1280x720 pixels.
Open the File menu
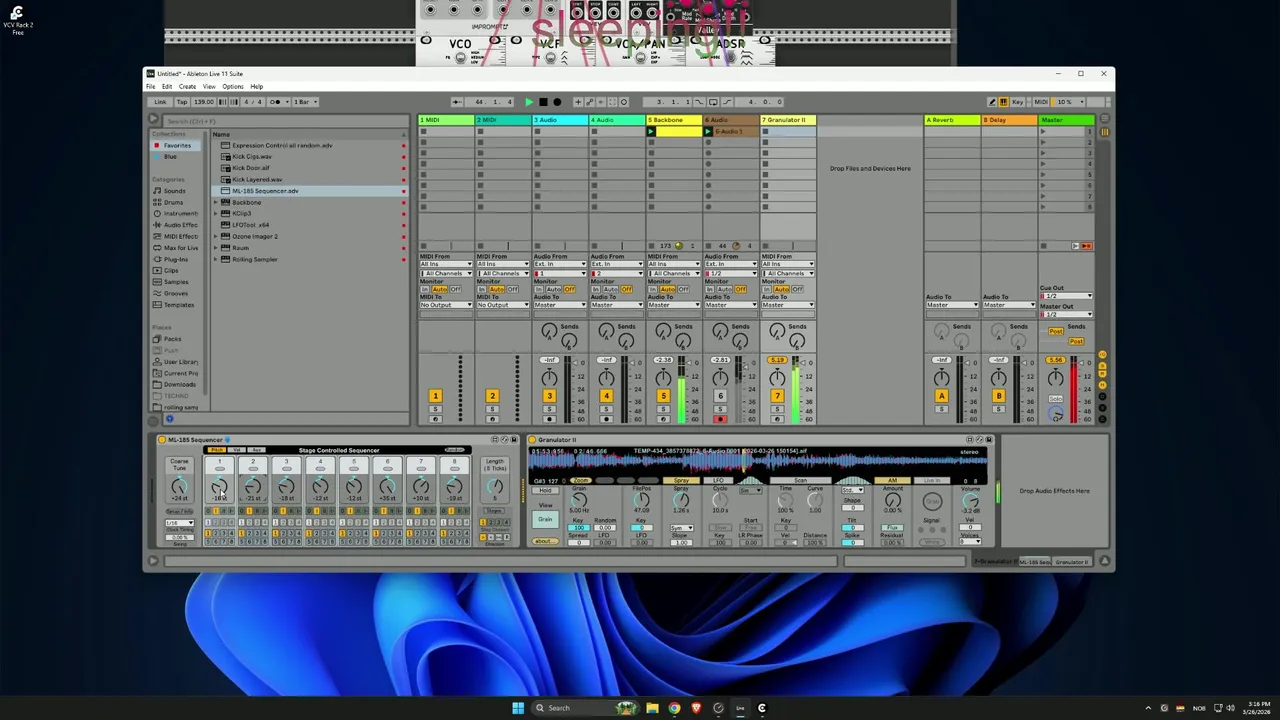[x=151, y=87]
